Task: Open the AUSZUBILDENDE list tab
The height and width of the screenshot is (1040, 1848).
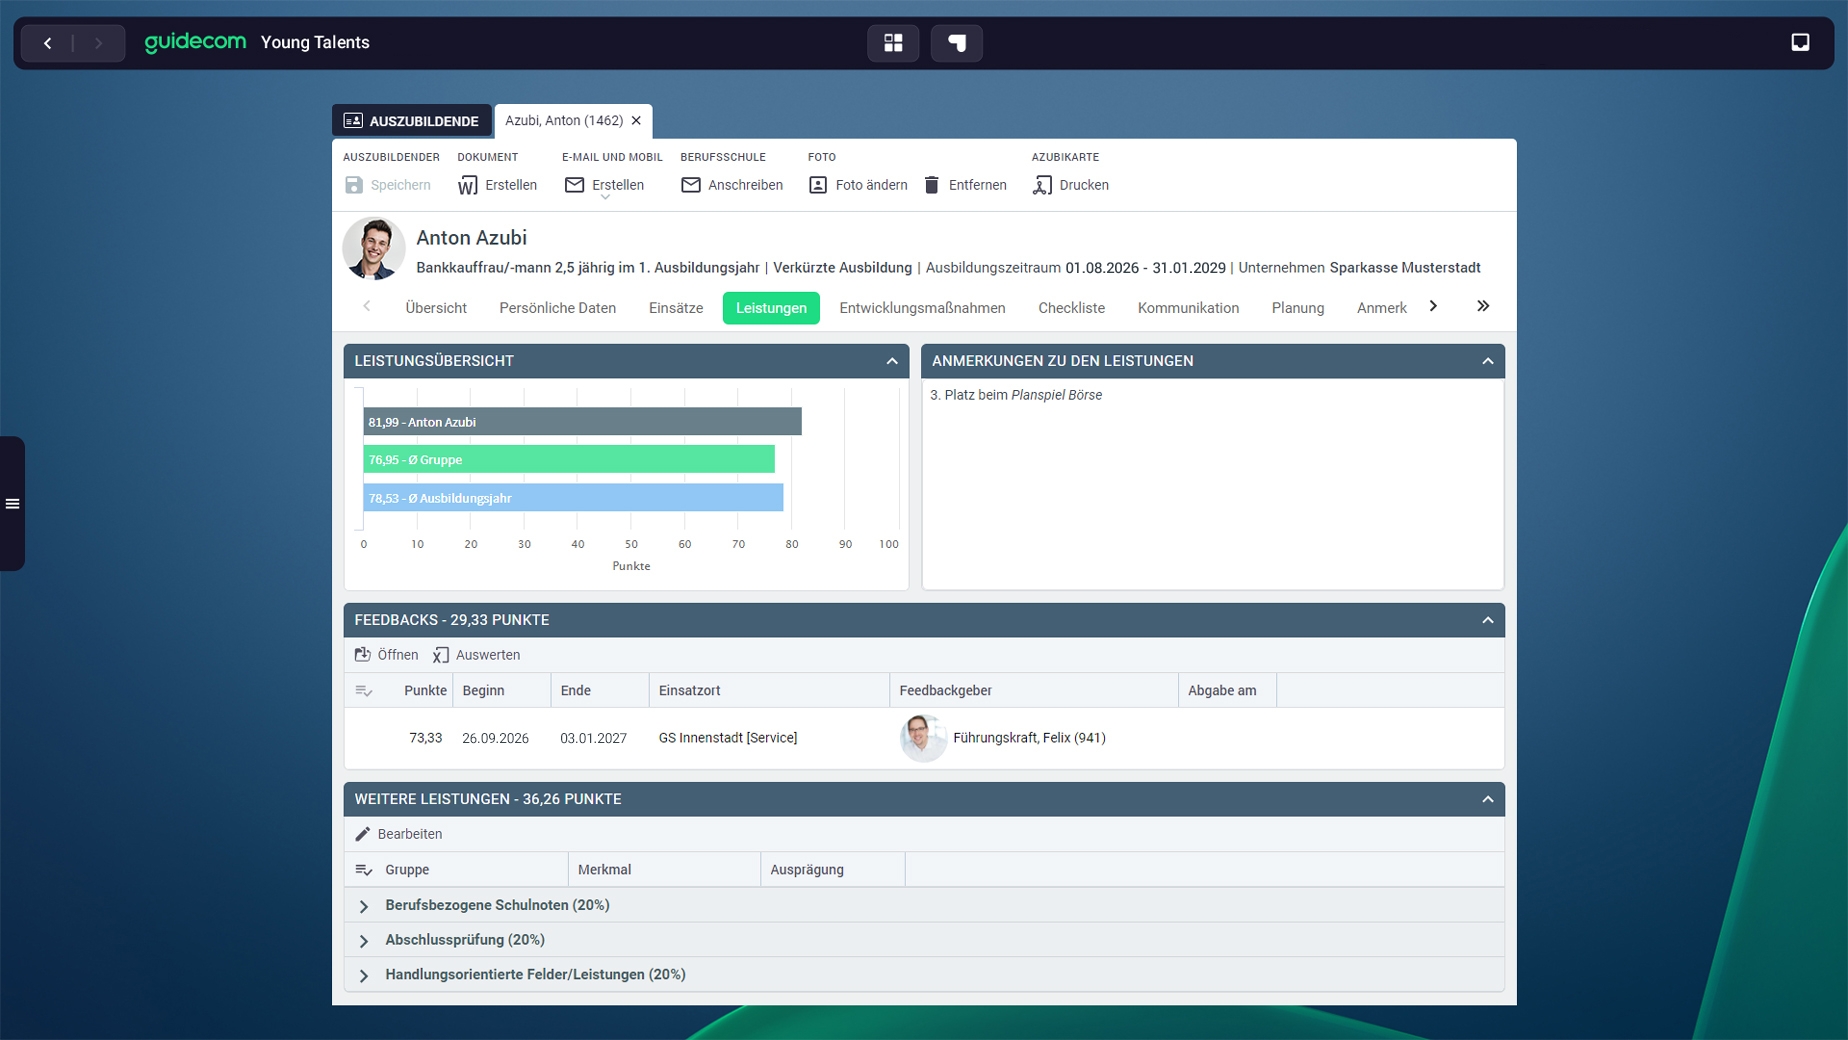Action: tap(412, 121)
